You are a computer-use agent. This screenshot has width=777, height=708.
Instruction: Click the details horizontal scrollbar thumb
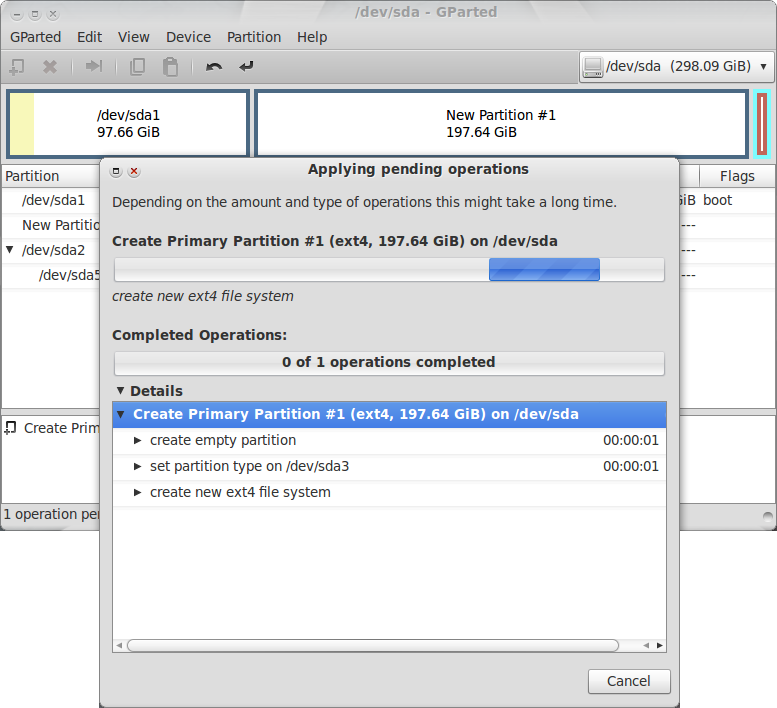click(x=373, y=645)
